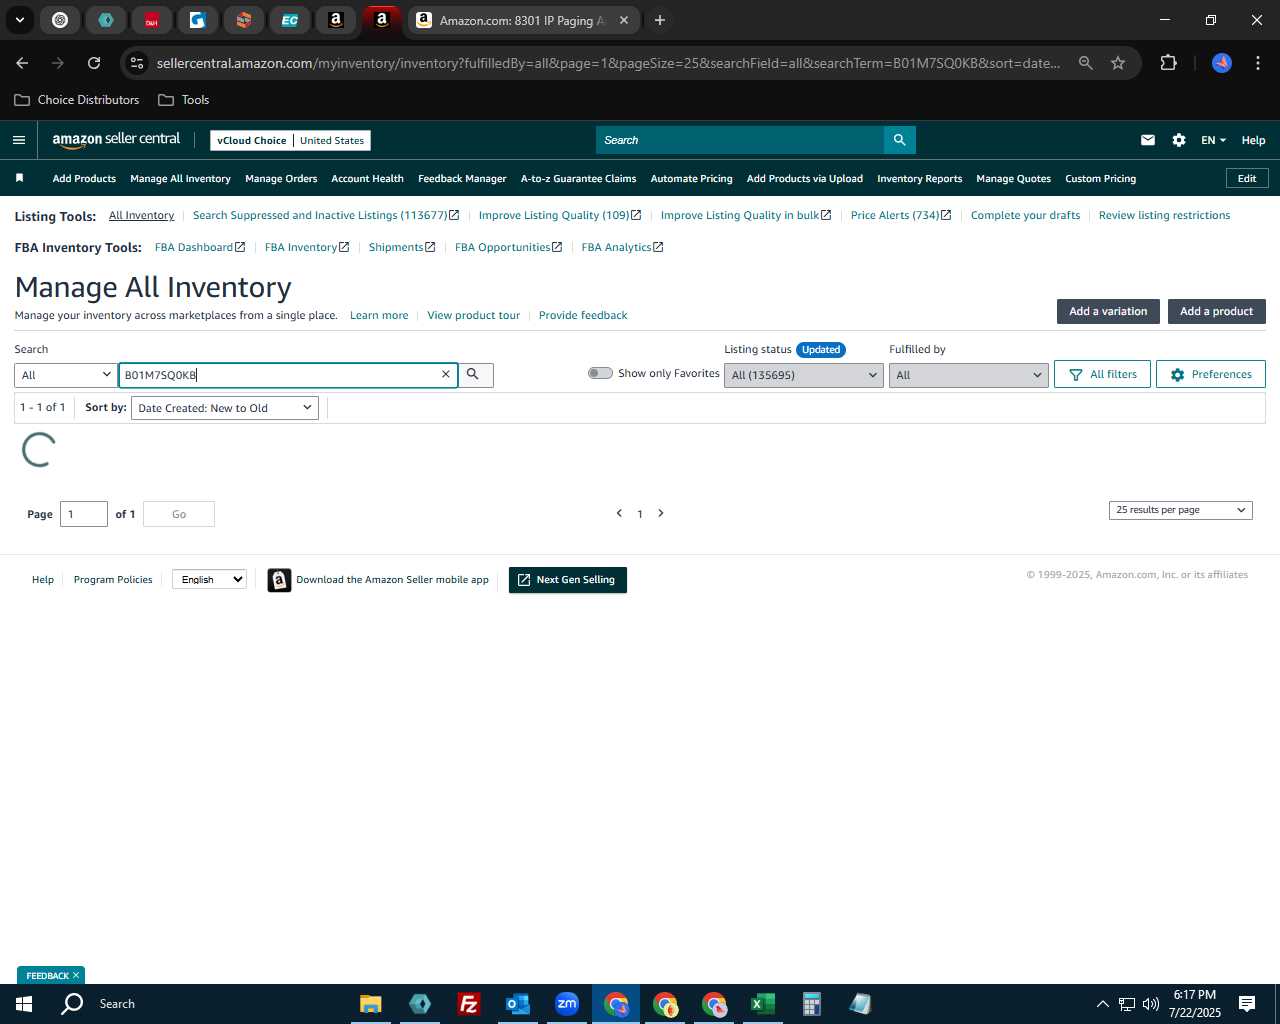Open Preferences button
The height and width of the screenshot is (1024, 1280).
pyautogui.click(x=1210, y=374)
